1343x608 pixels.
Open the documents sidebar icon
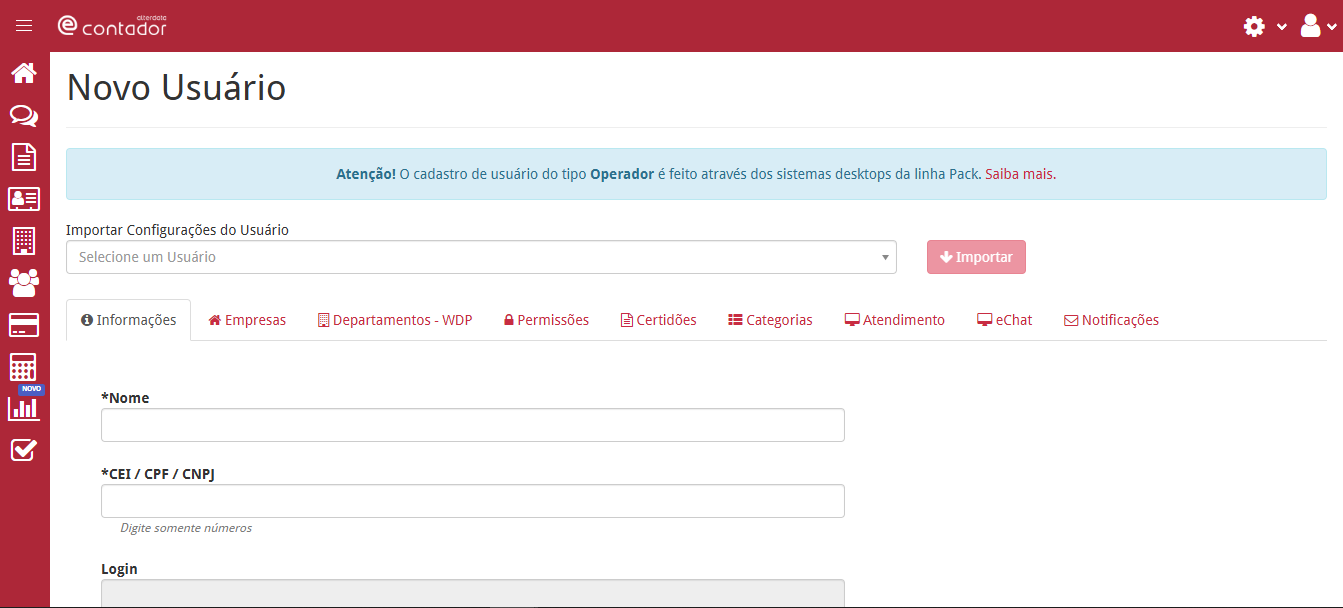tap(24, 157)
